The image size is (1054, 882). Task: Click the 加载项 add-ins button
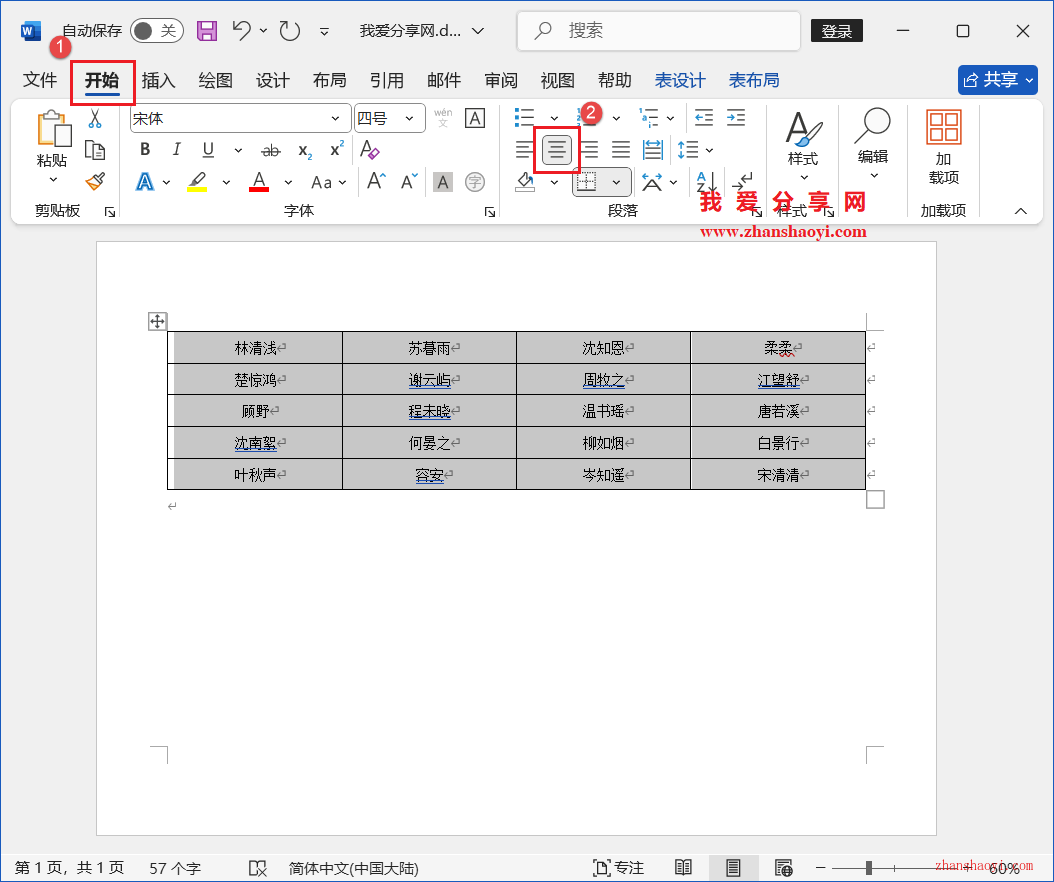[x=943, y=147]
